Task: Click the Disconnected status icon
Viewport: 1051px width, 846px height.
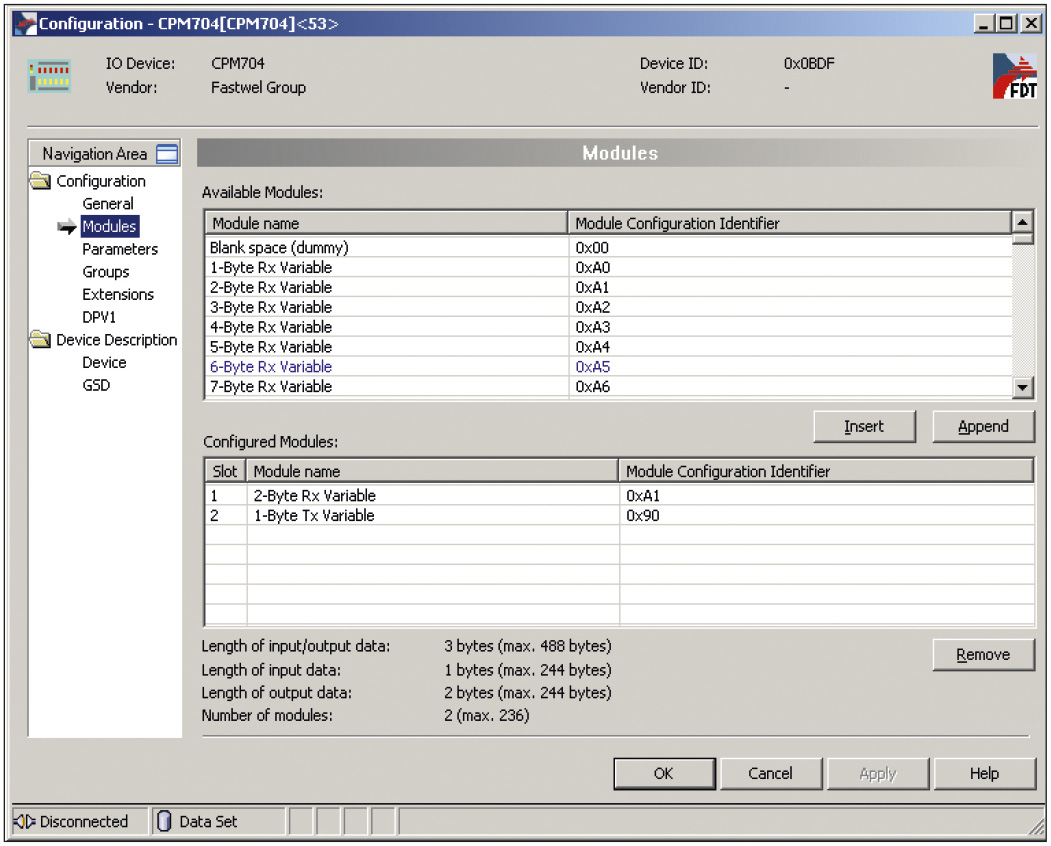Action: pyautogui.click(x=24, y=821)
